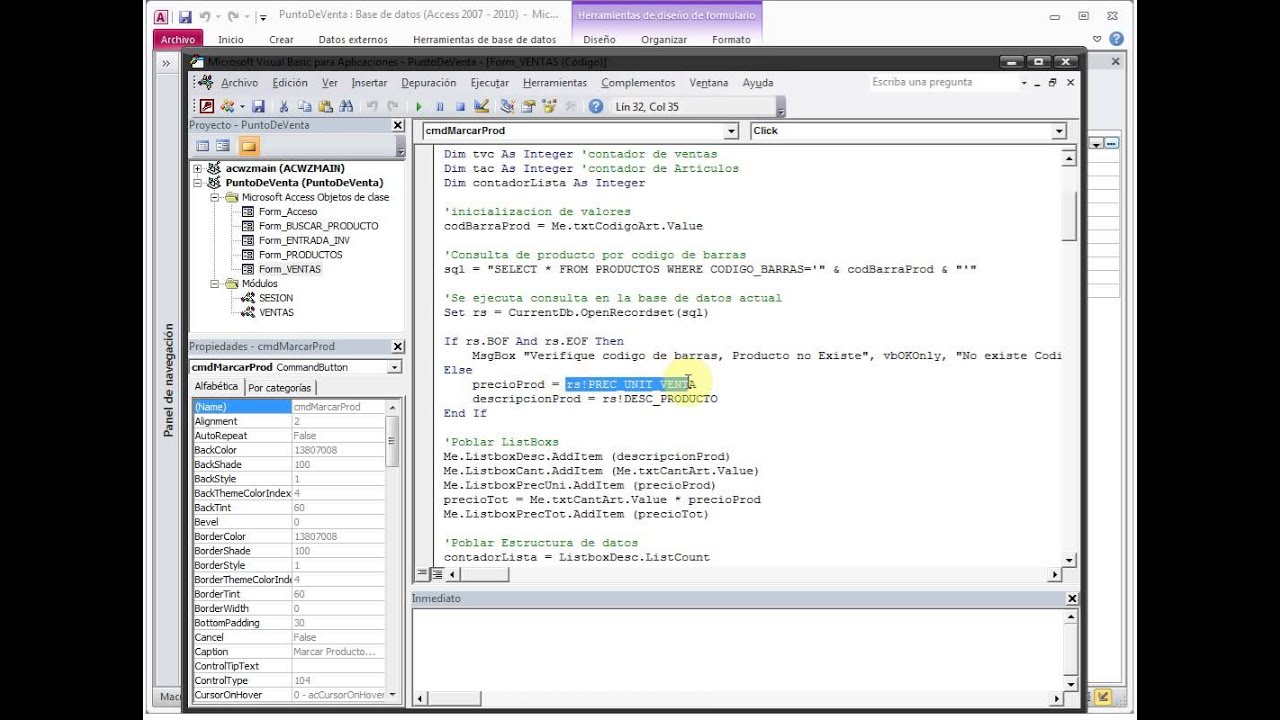Open the Depuración menu
This screenshot has width=1280, height=720.
tap(428, 83)
